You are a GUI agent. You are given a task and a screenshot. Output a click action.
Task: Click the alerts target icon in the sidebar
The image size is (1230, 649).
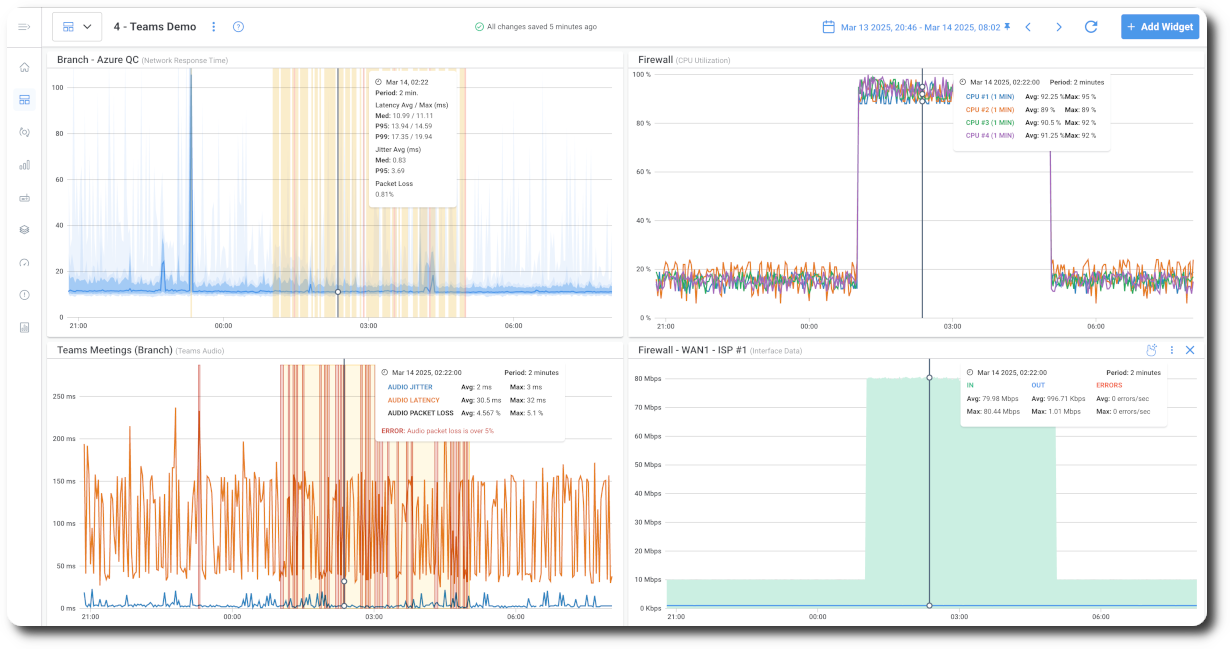point(25,131)
